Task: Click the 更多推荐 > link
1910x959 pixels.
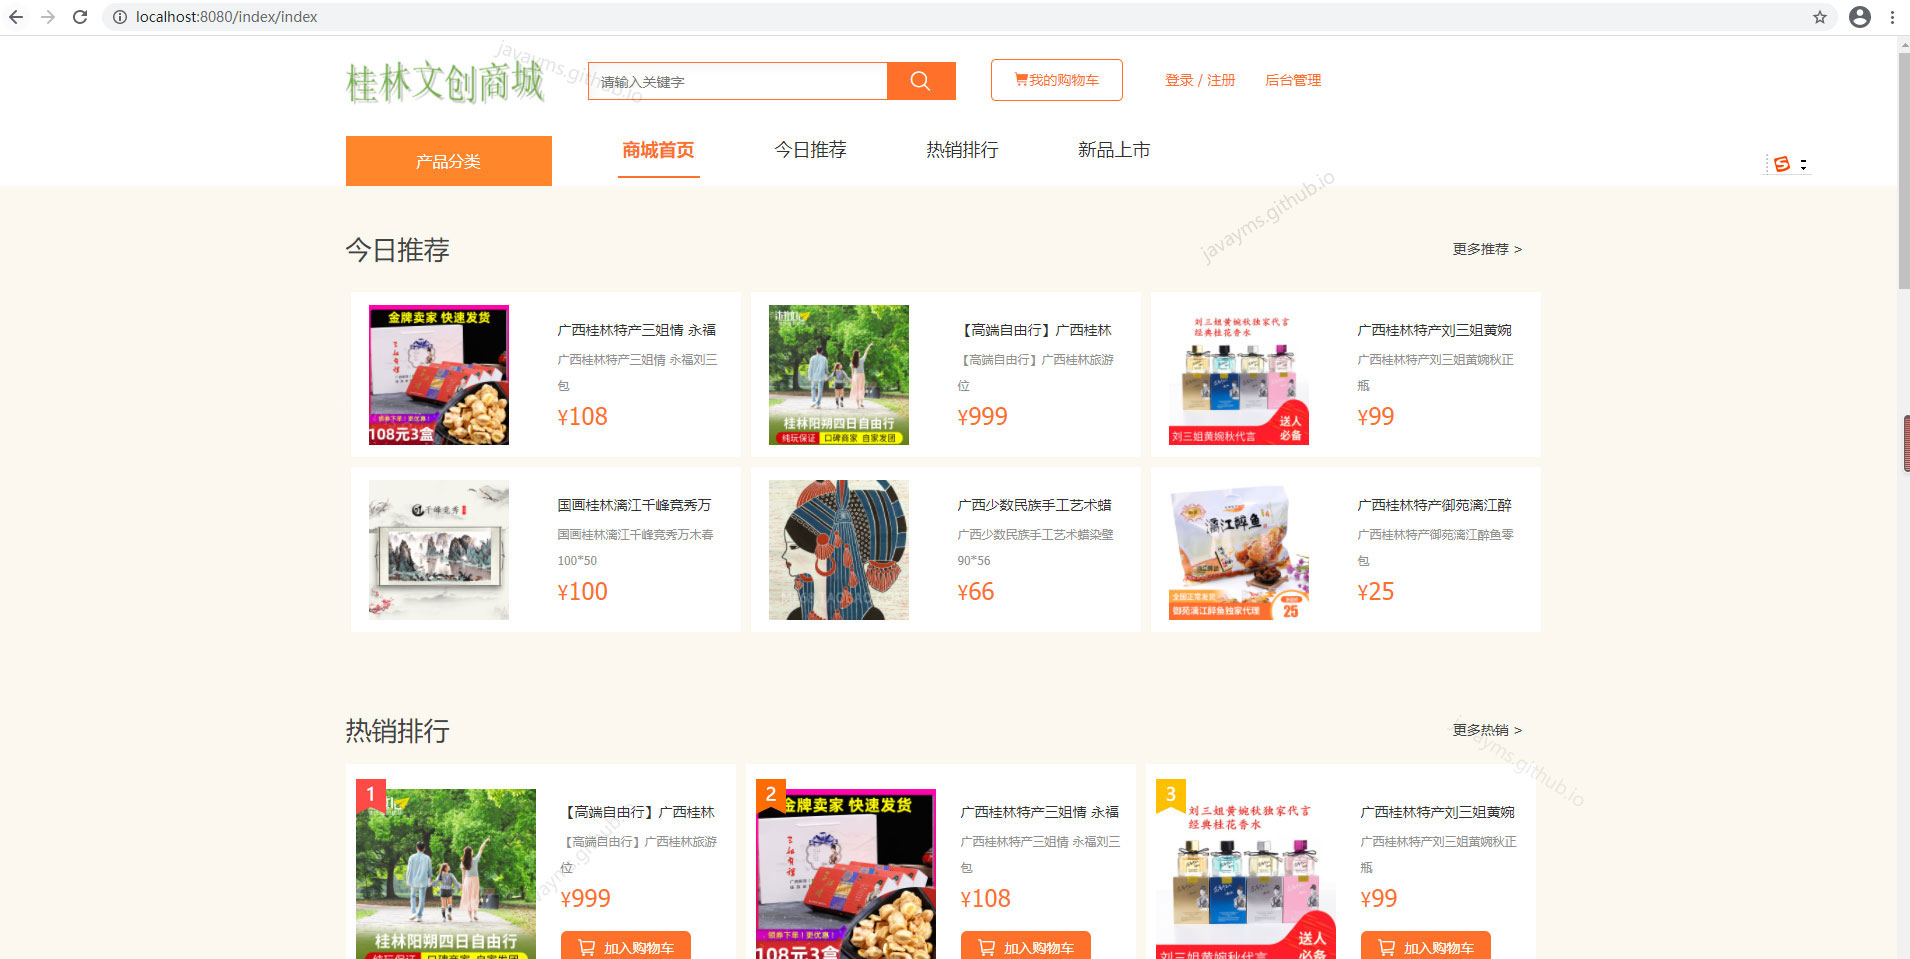Action: pyautogui.click(x=1487, y=249)
